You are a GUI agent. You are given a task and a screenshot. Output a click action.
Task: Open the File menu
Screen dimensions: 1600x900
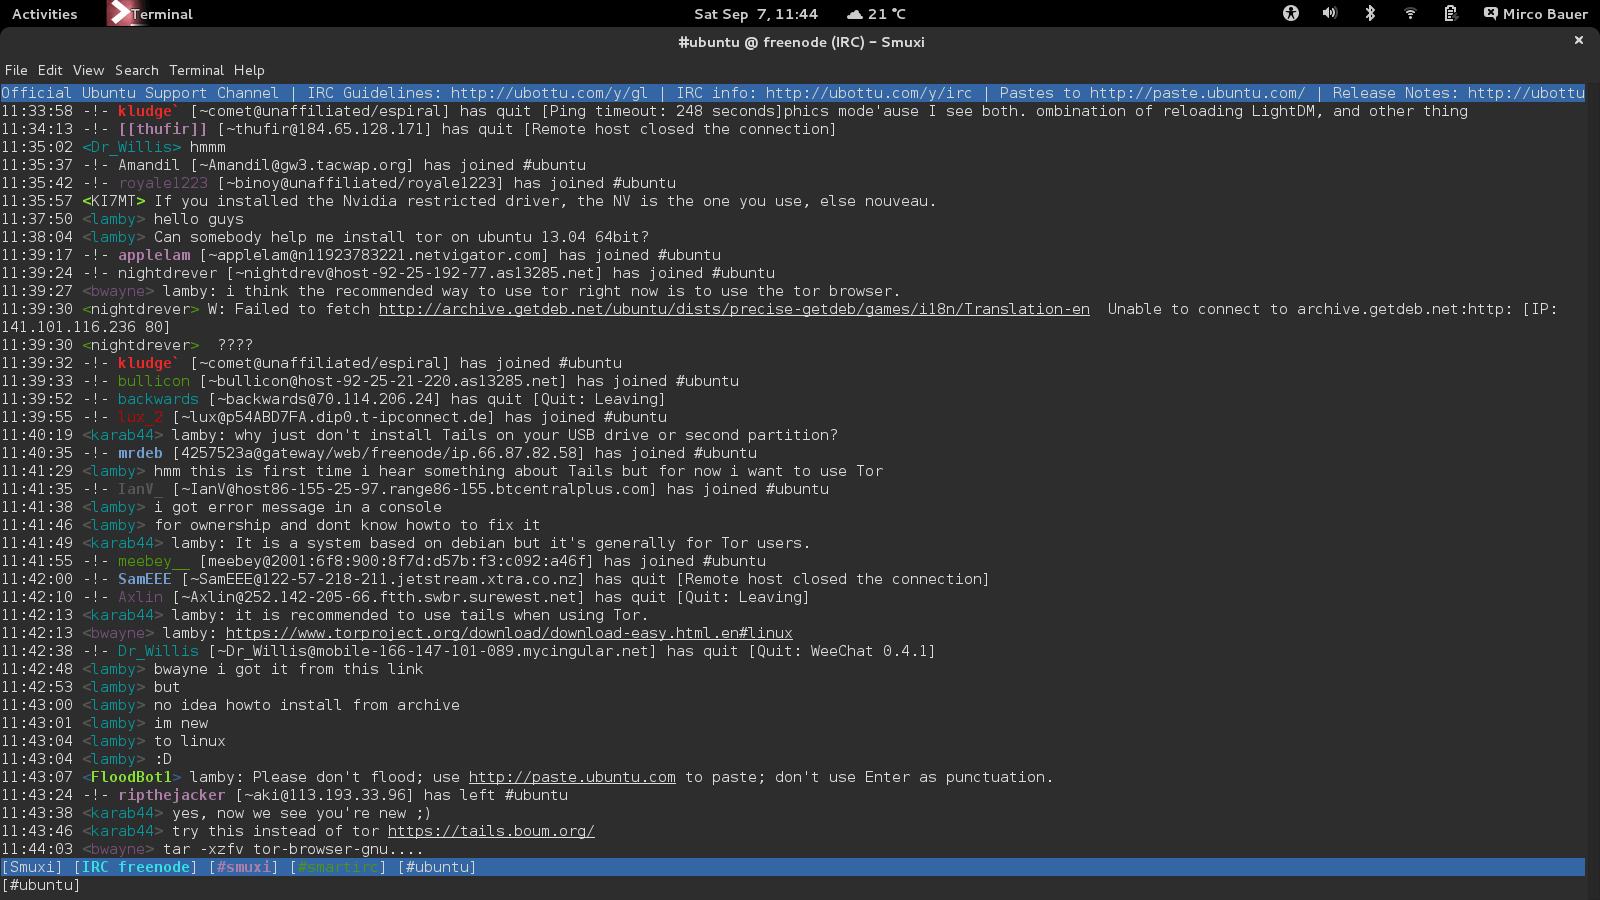[x=16, y=70]
